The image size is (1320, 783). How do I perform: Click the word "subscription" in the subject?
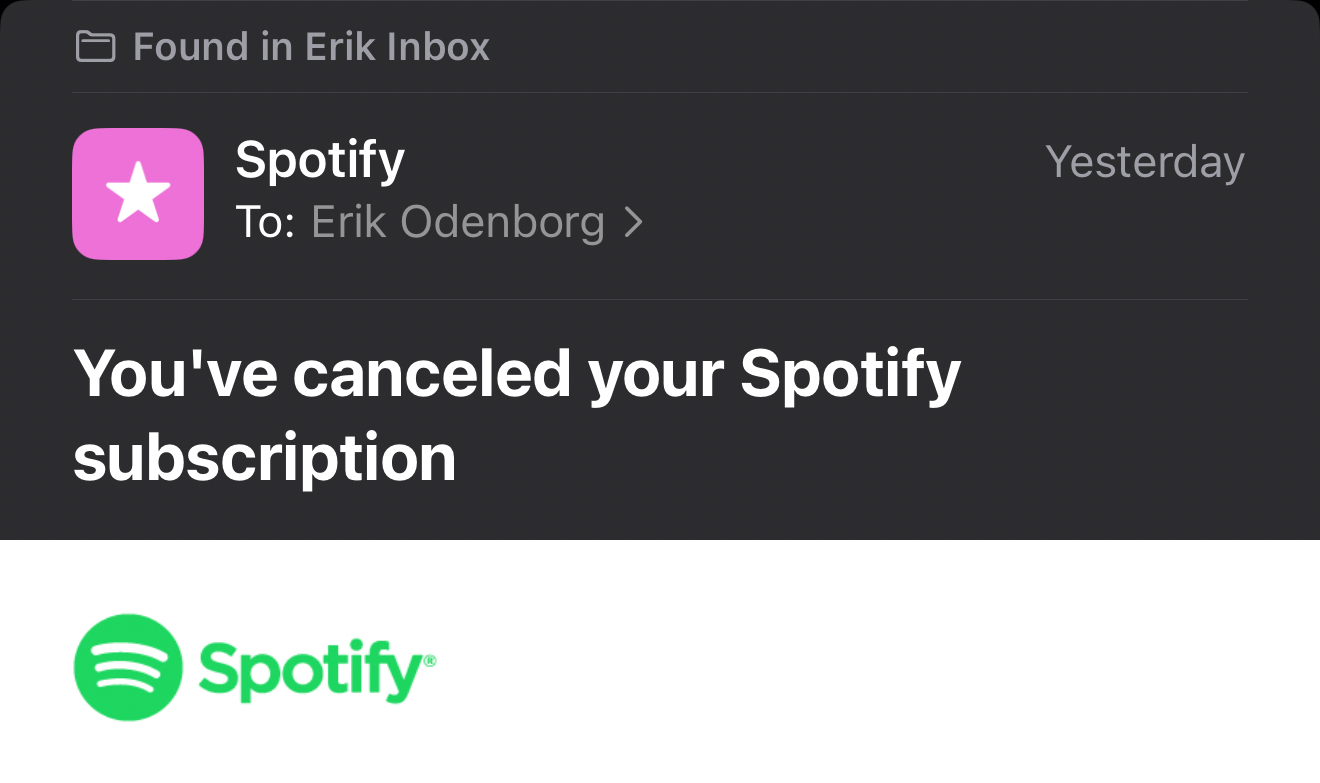[x=265, y=458]
